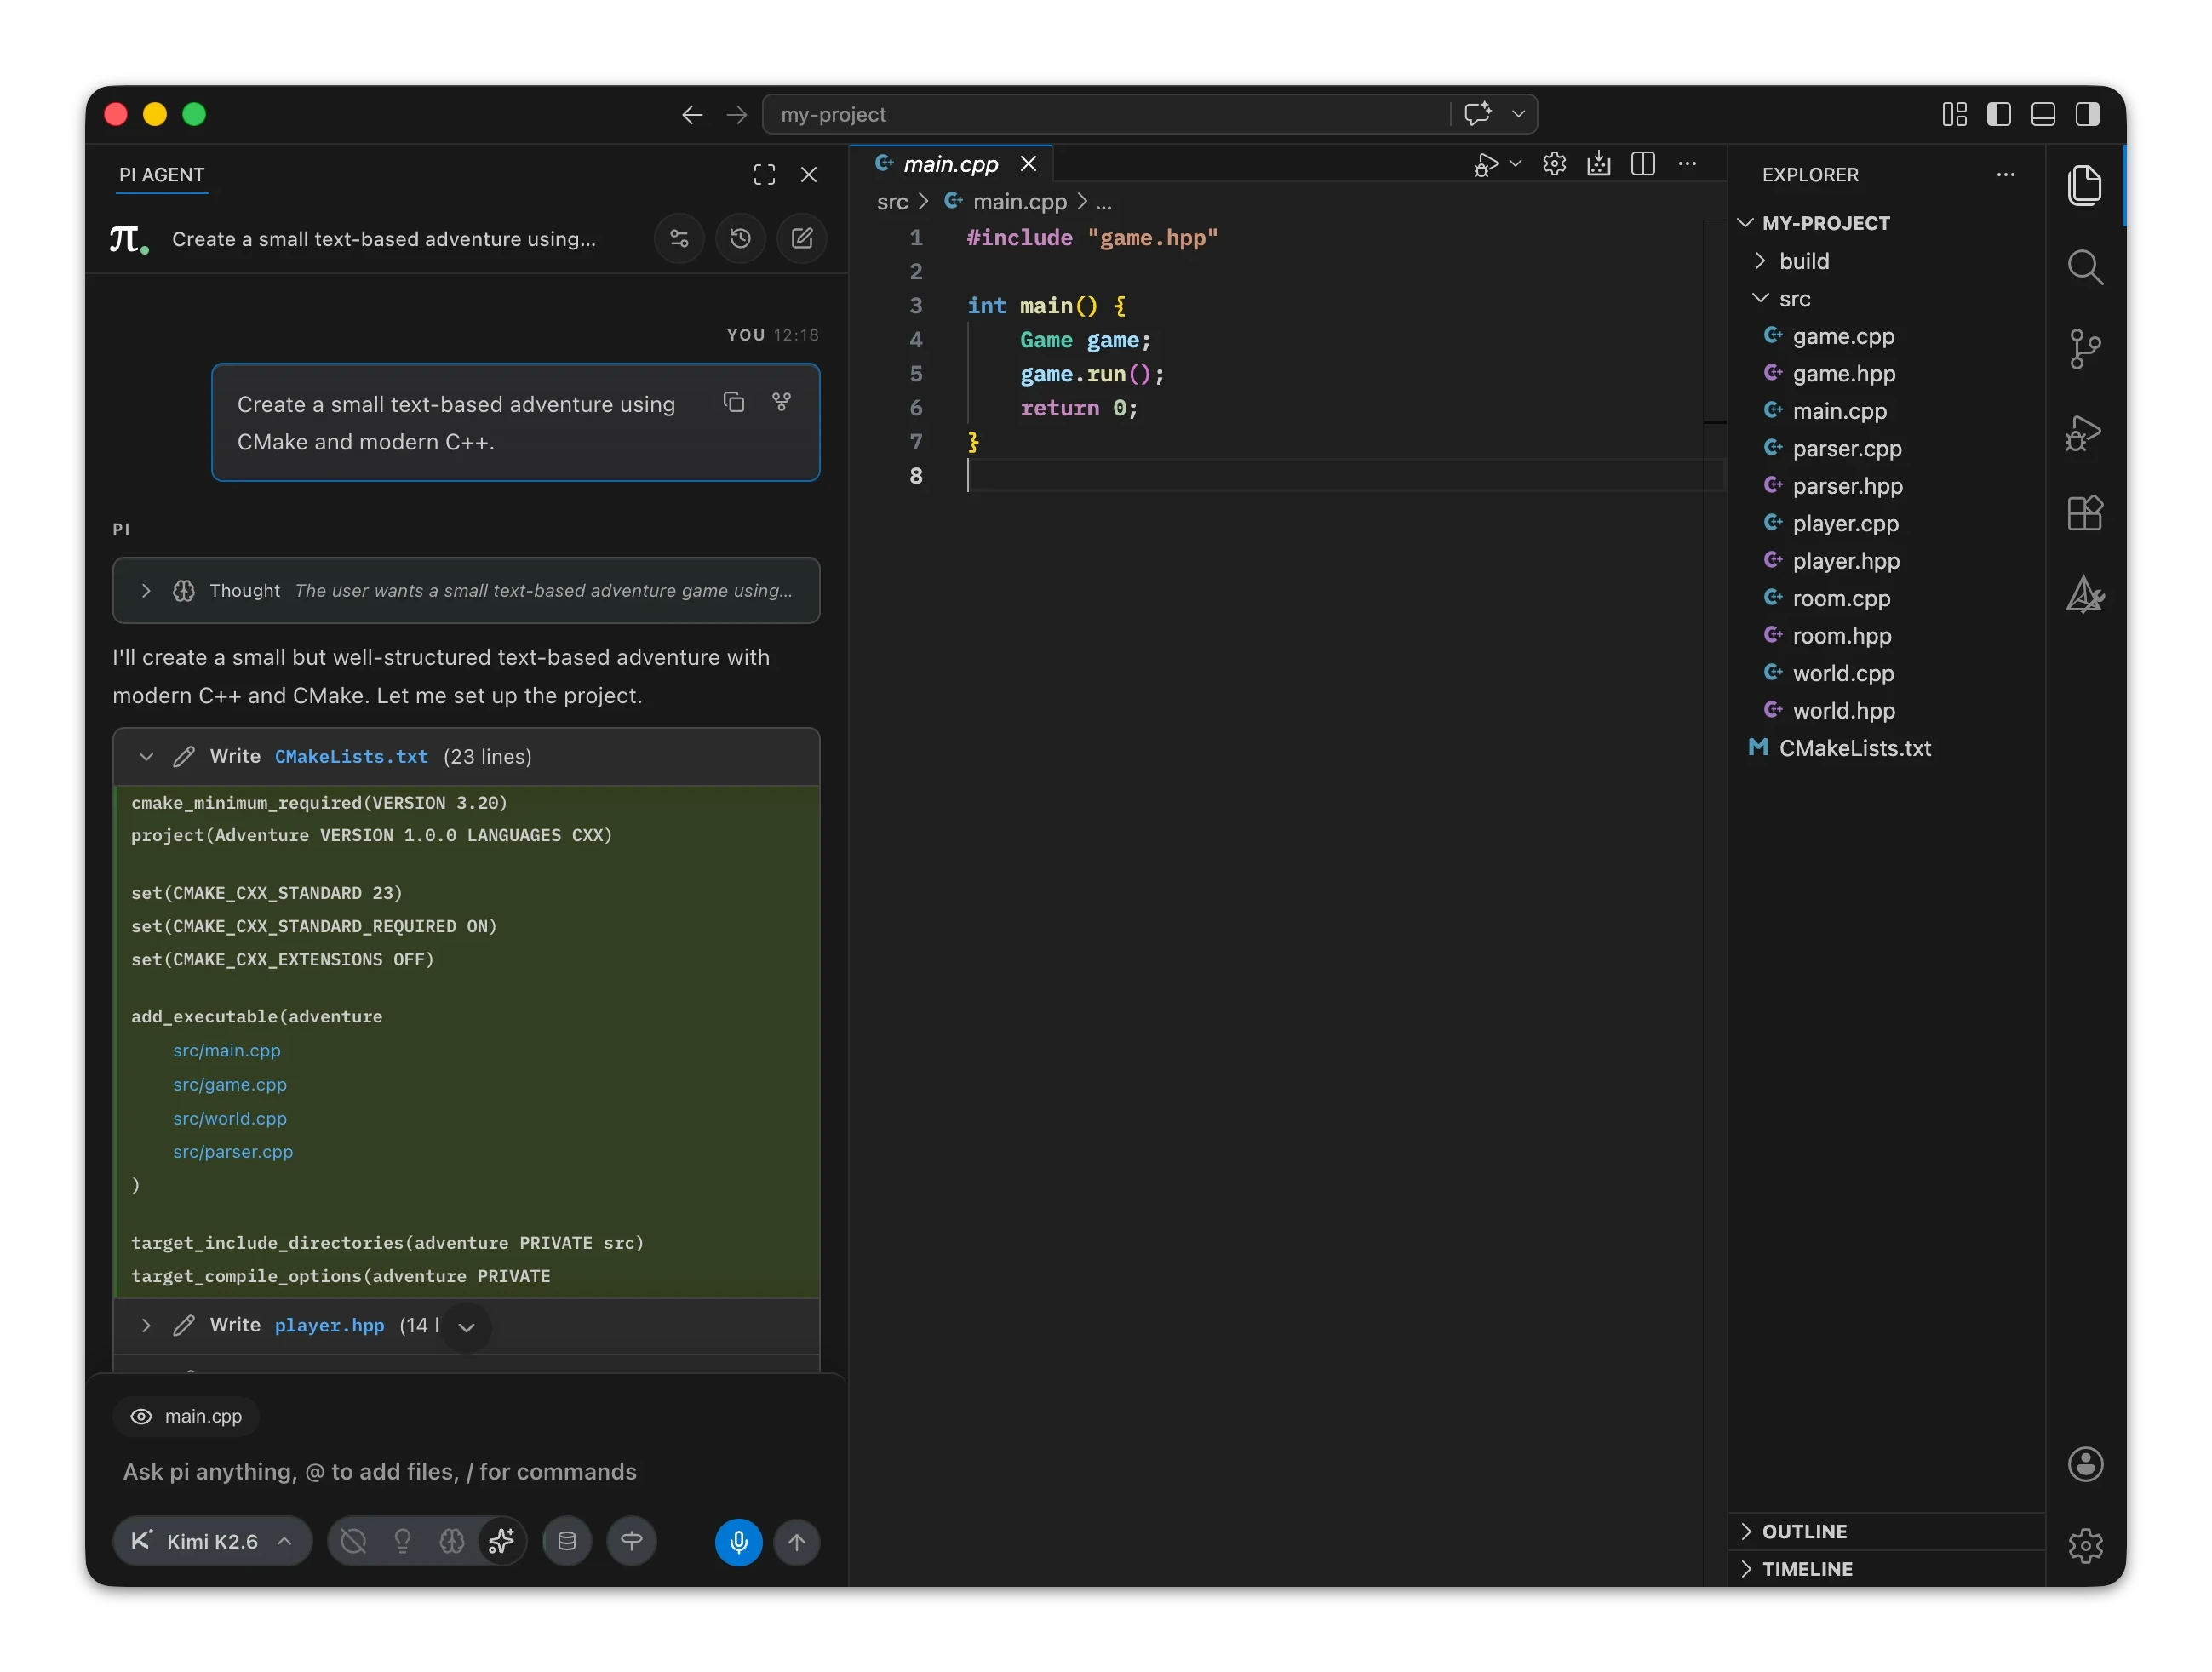Select the thinking-off mode toggle
This screenshot has width=2212, height=1672.
pos(353,1541)
